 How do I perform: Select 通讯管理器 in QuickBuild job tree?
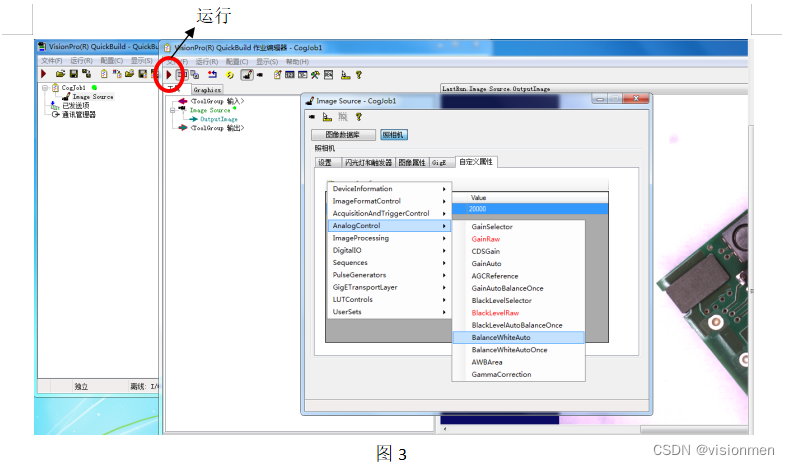pyautogui.click(x=79, y=114)
